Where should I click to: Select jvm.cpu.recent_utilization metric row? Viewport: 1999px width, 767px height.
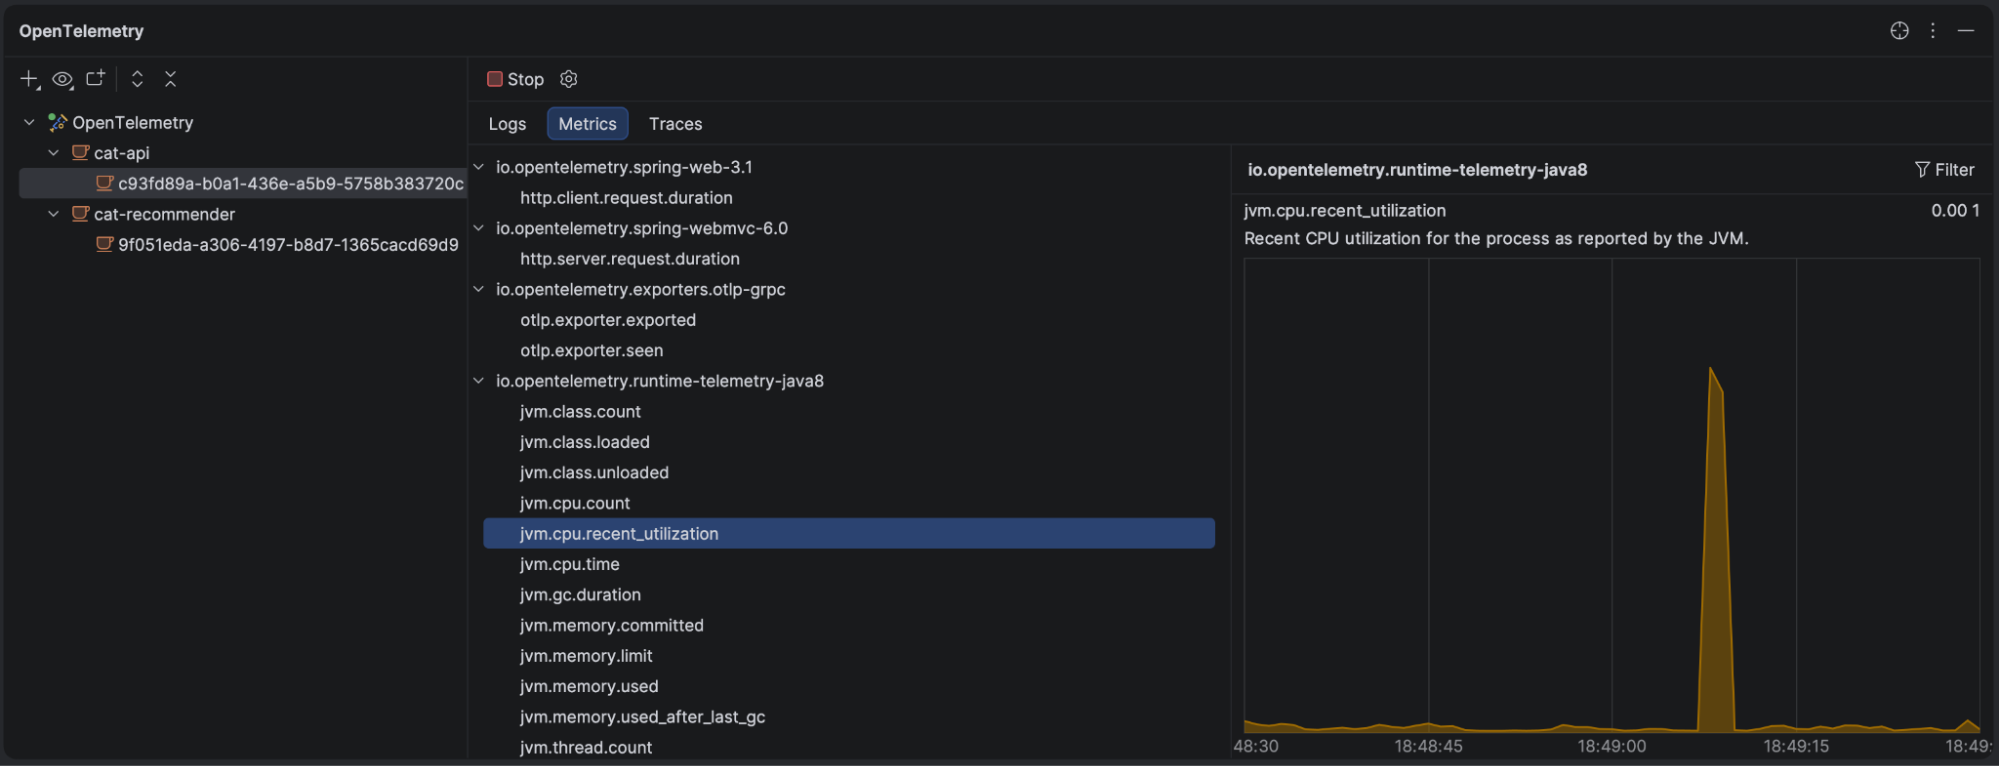[849, 534]
